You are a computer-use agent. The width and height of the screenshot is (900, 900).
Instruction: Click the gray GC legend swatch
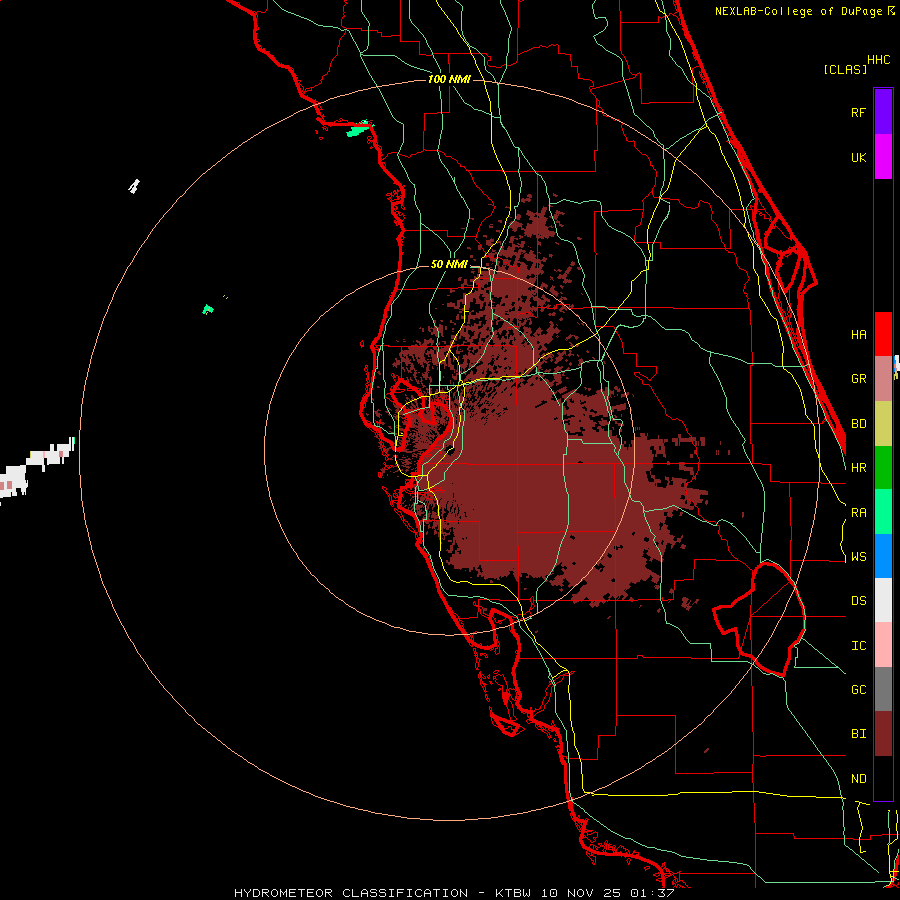click(x=883, y=689)
